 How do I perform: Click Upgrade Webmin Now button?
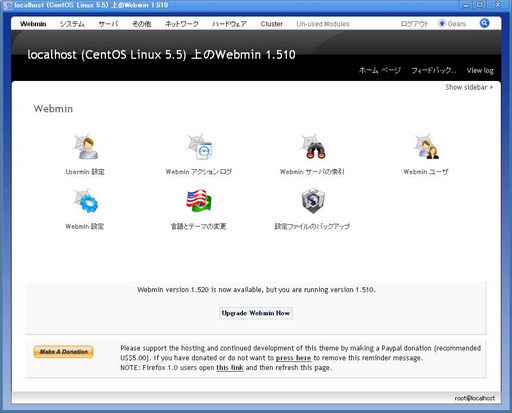click(x=256, y=313)
